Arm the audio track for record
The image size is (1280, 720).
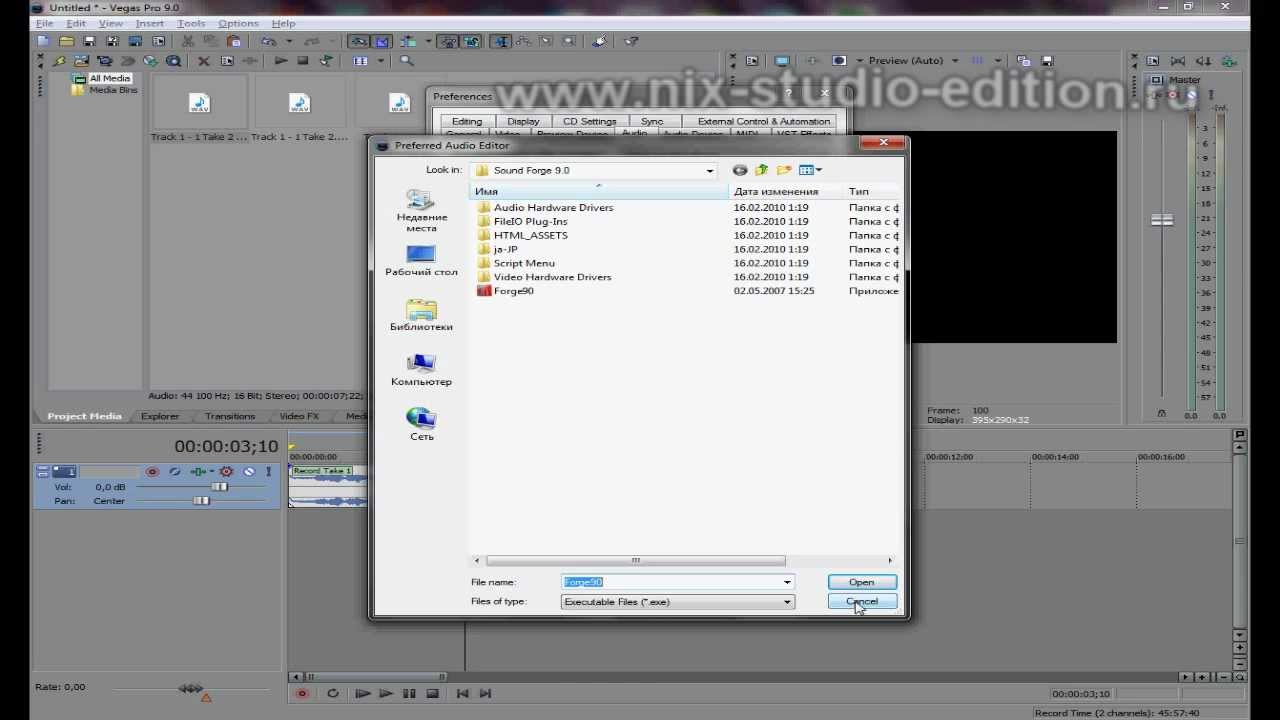pyautogui.click(x=152, y=472)
